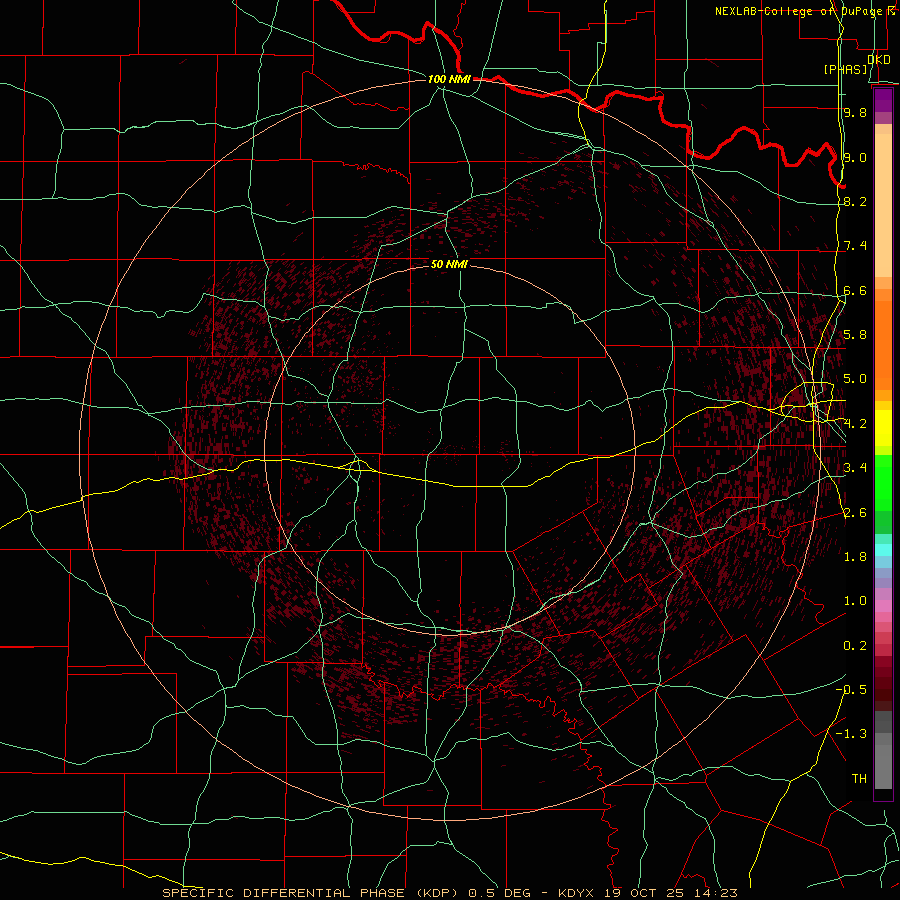Click the '9.0' scale value
Image resolution: width=900 pixels, height=900 pixels.
tap(855, 157)
